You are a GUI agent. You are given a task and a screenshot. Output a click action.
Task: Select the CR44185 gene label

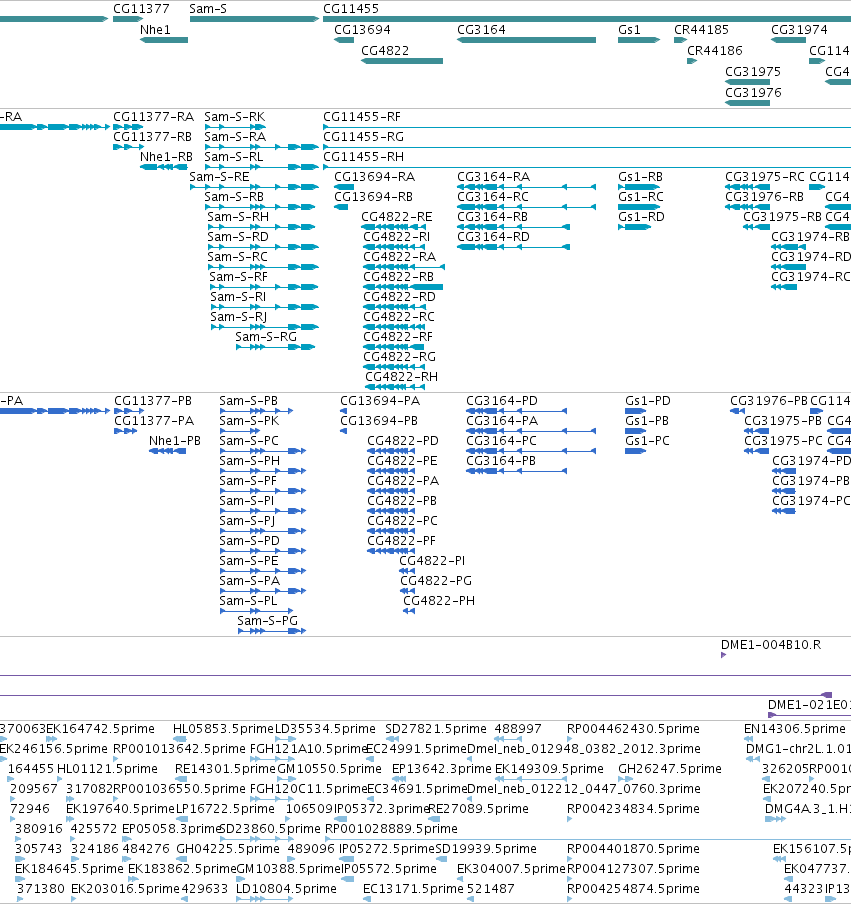[x=701, y=30]
